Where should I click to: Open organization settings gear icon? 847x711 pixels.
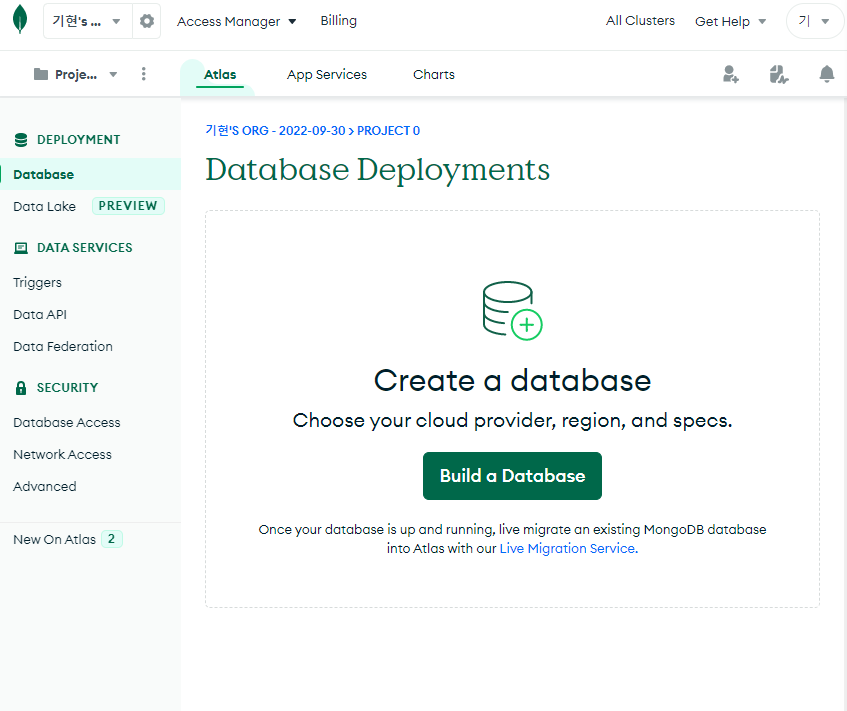click(147, 21)
